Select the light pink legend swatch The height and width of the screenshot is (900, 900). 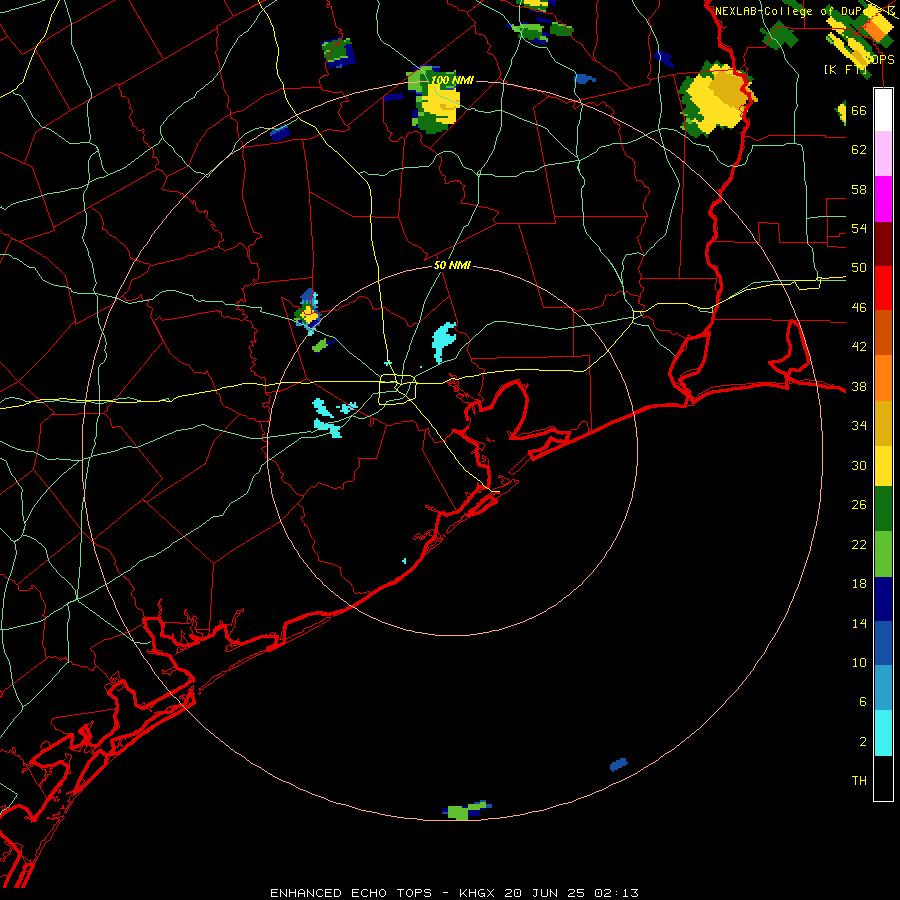[883, 154]
